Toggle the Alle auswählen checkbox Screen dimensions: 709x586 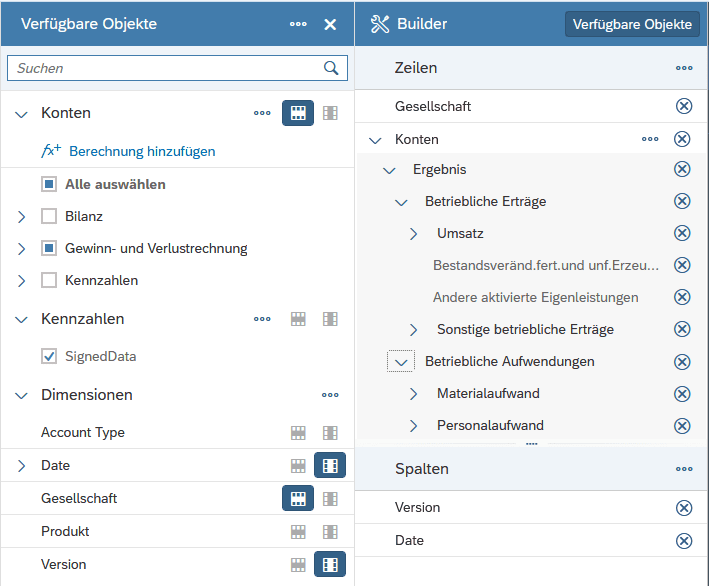pos(49,184)
